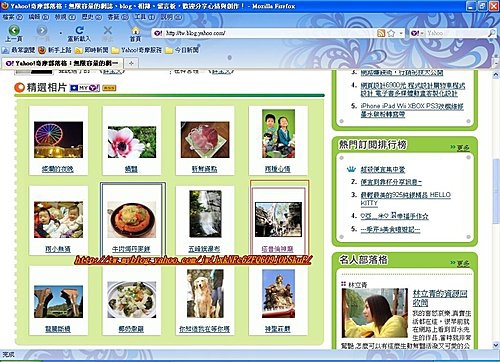The width and height of the screenshot is (500, 362).
Task: Open a new tab with the plus button
Action: point(131,63)
